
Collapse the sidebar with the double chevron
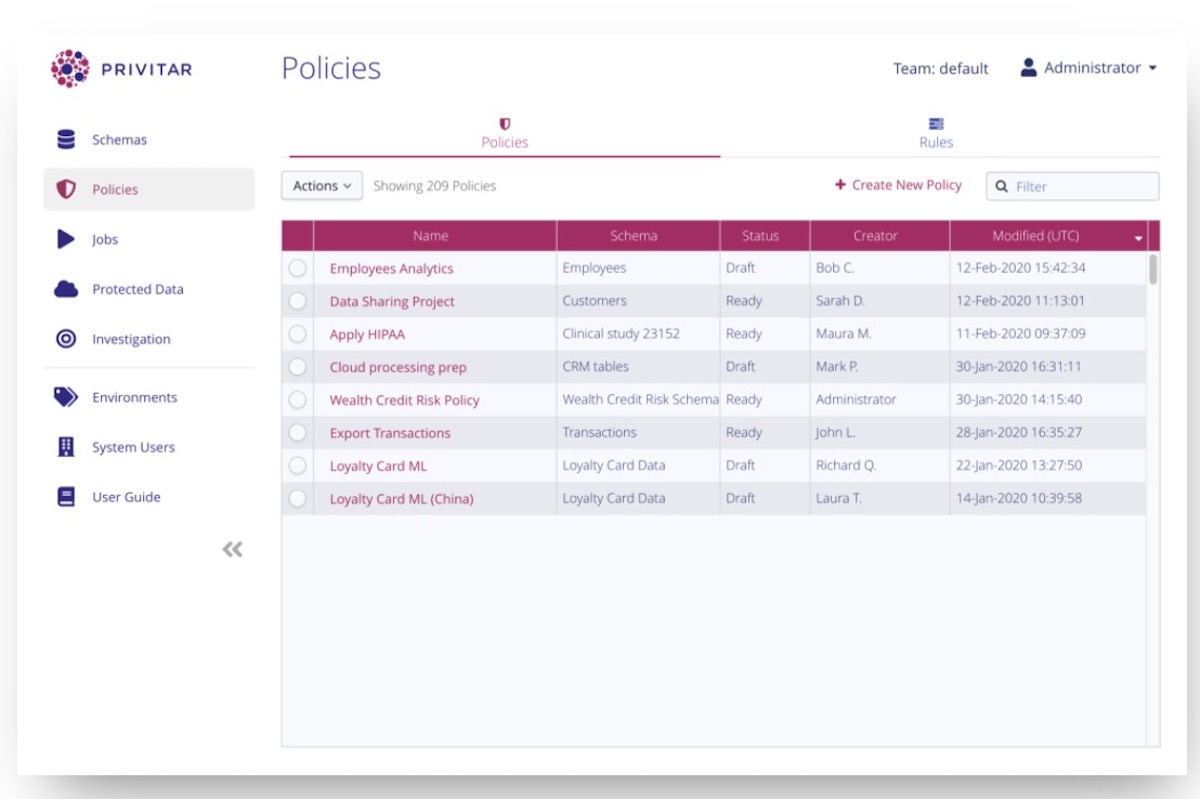[232, 548]
